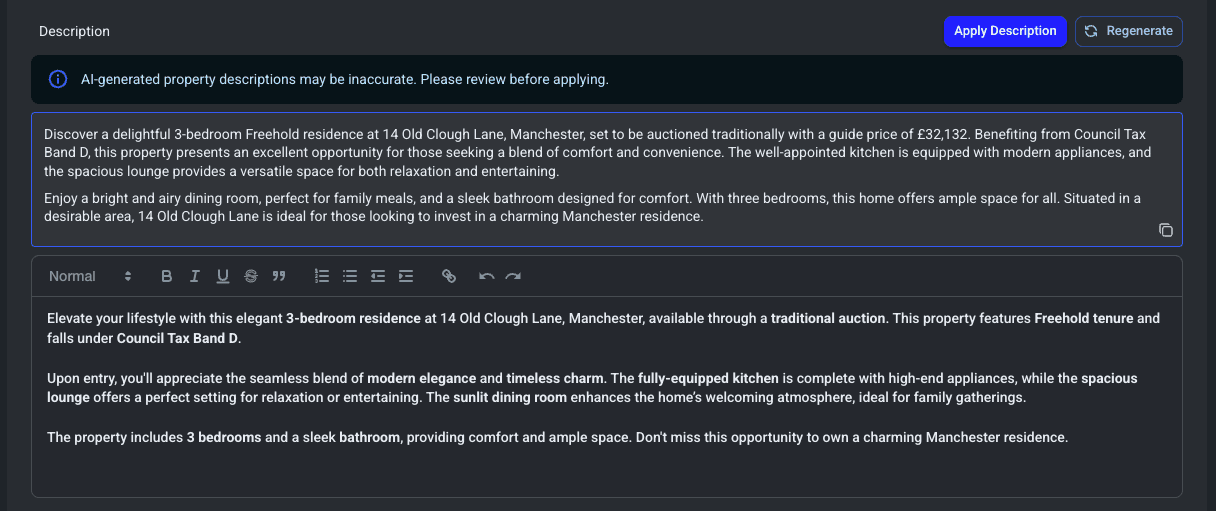The width and height of the screenshot is (1216, 511).
Task: Redo the last undone edit
Action: pyautogui.click(x=513, y=276)
